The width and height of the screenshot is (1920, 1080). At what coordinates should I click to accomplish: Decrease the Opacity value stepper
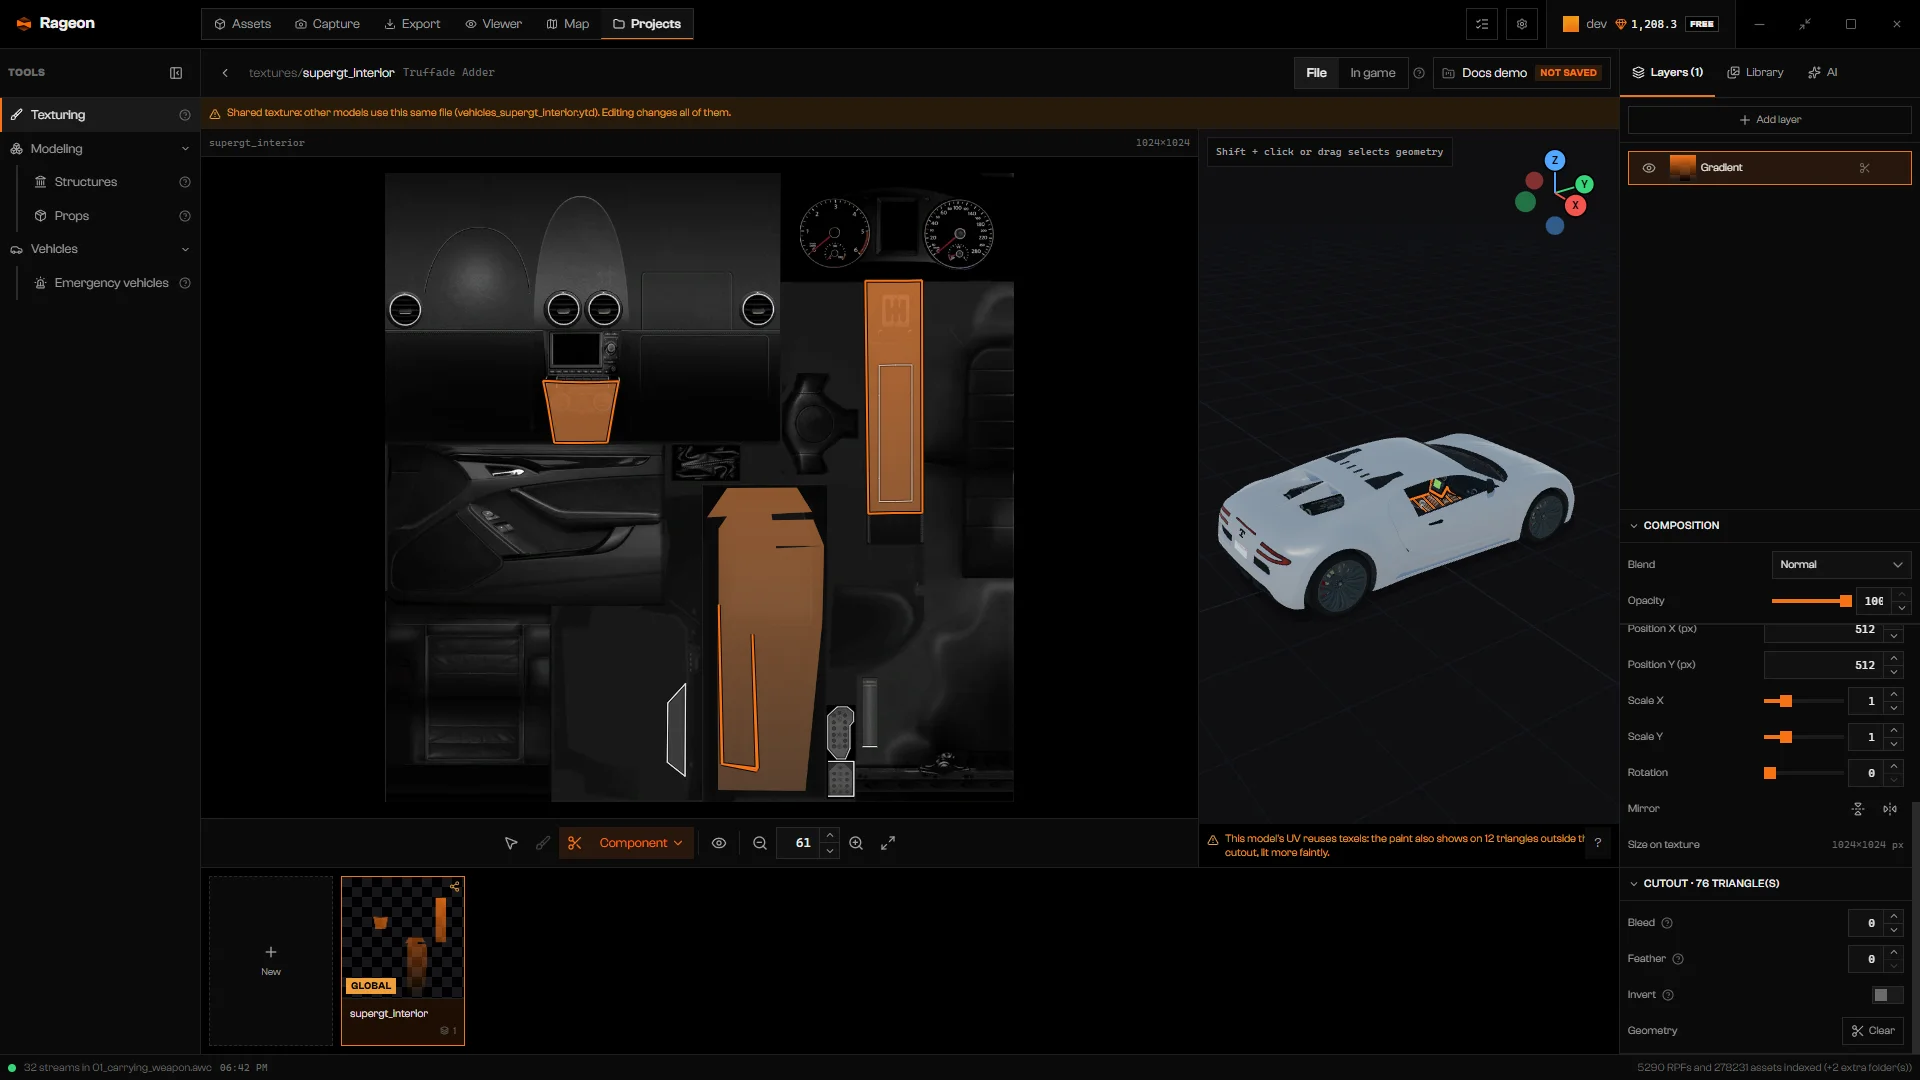pos(1902,608)
